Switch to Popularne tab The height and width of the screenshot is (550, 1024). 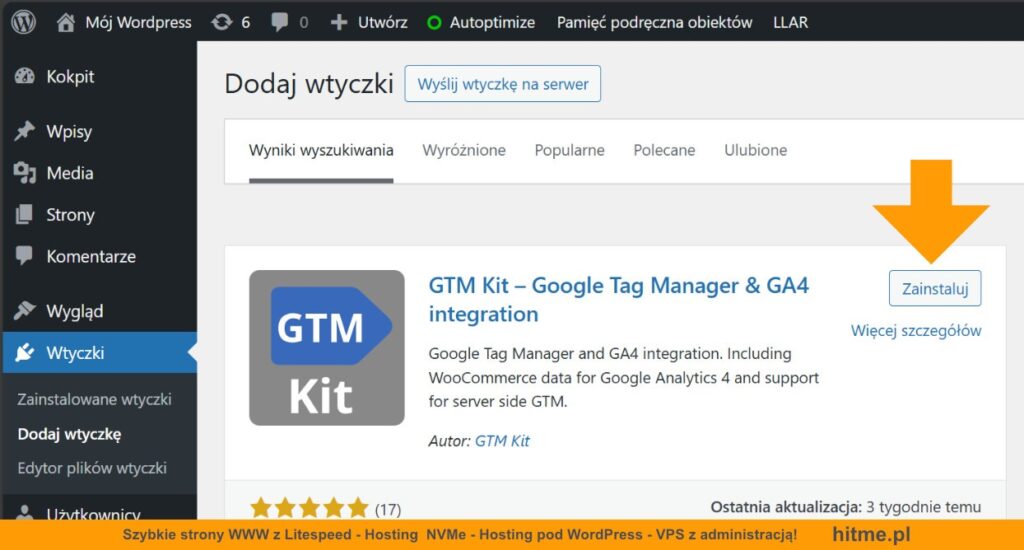pyautogui.click(x=569, y=150)
